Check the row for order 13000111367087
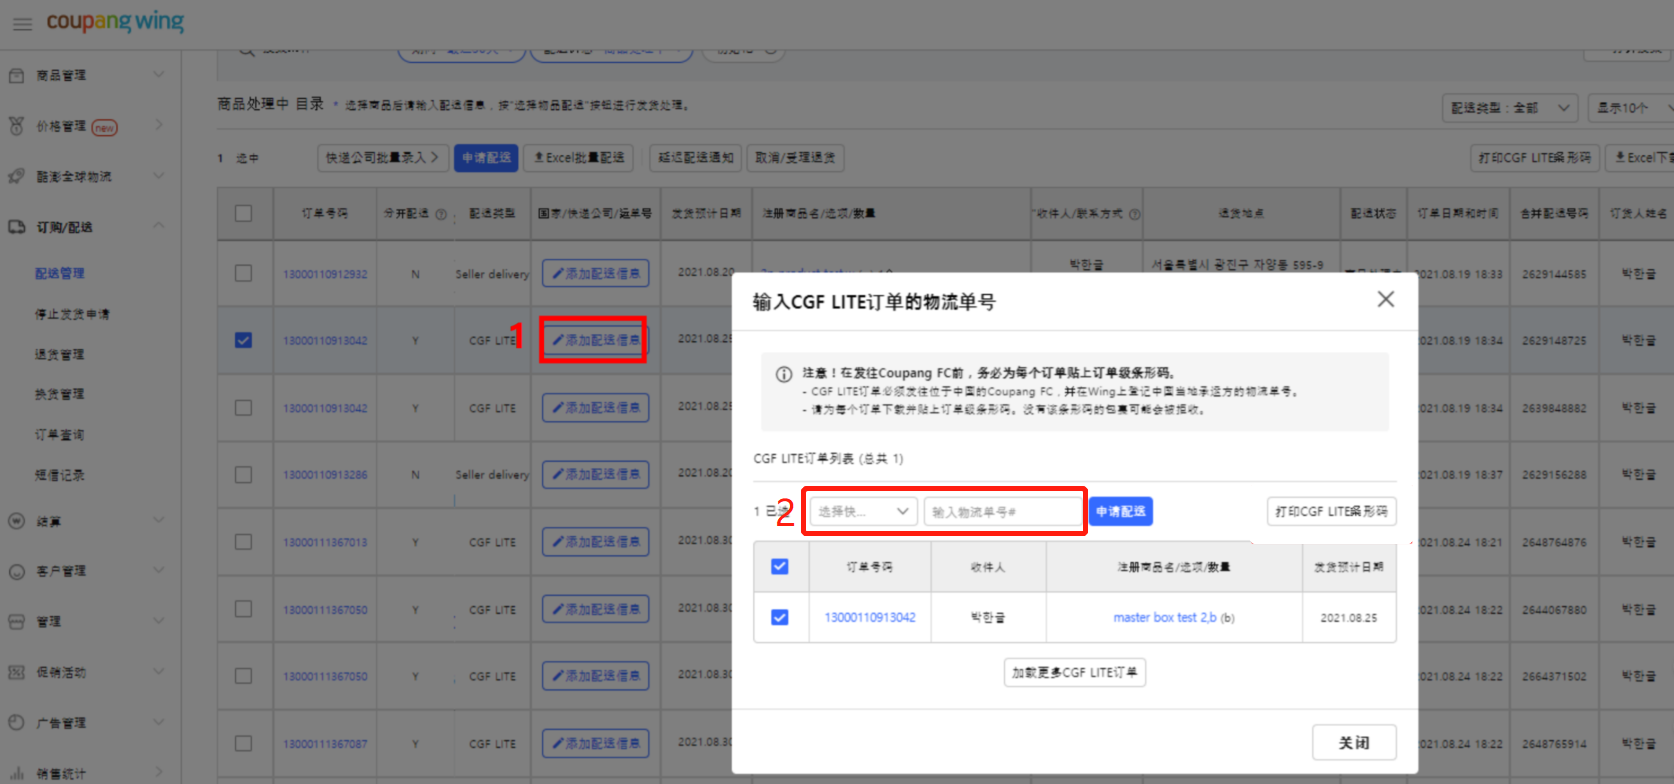The image size is (1674, 784). 243,743
